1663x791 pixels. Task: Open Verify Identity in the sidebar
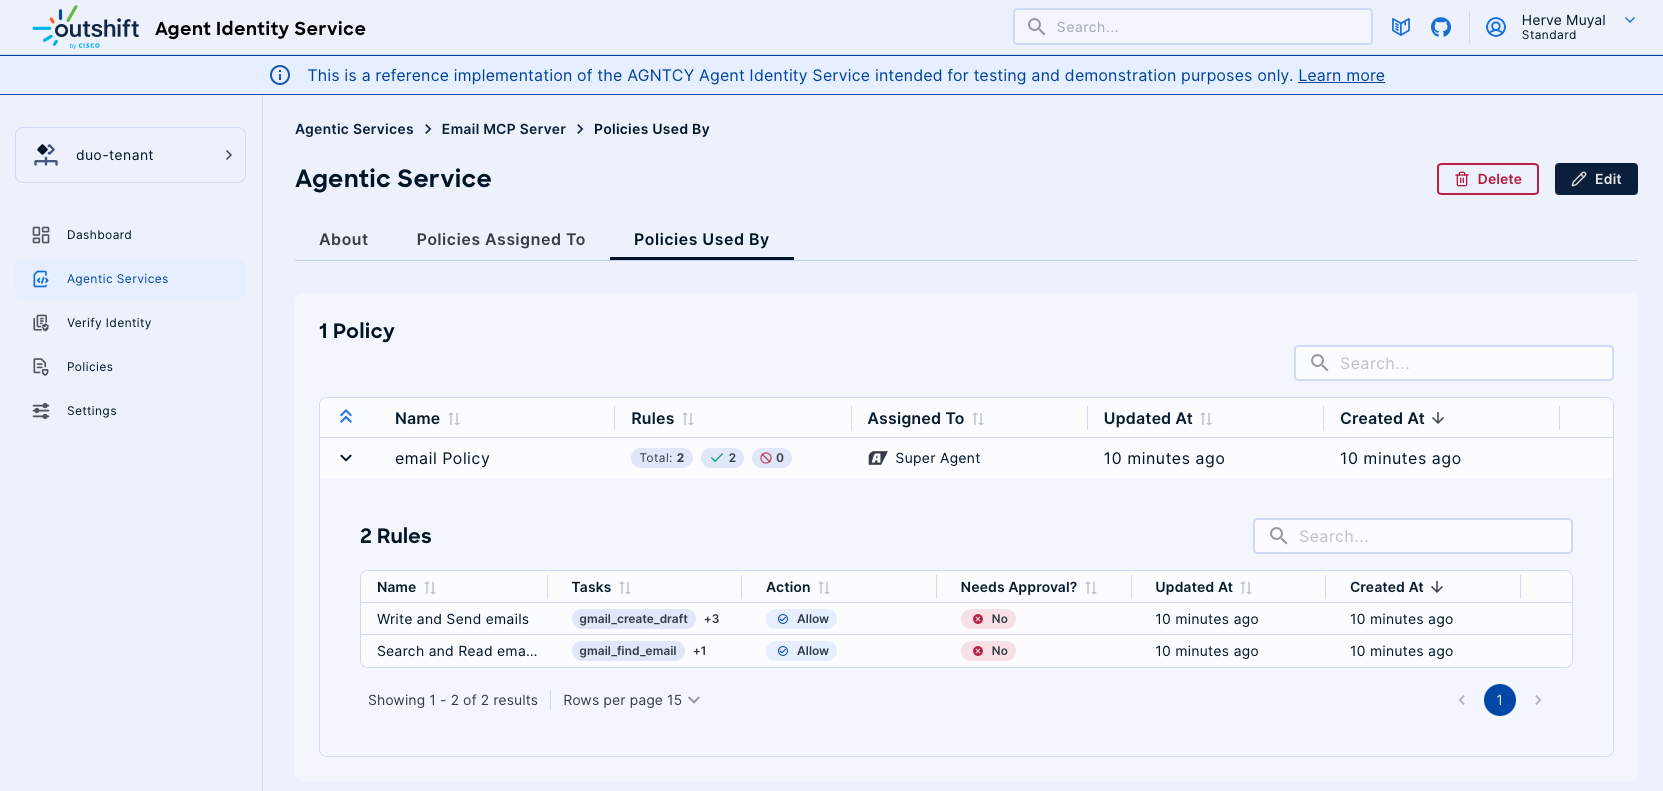pyautogui.click(x=131, y=323)
